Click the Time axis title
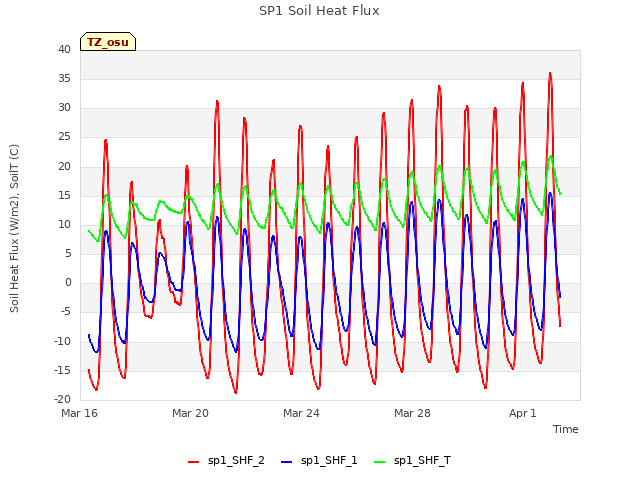The height and width of the screenshot is (480, 640). [x=566, y=429]
